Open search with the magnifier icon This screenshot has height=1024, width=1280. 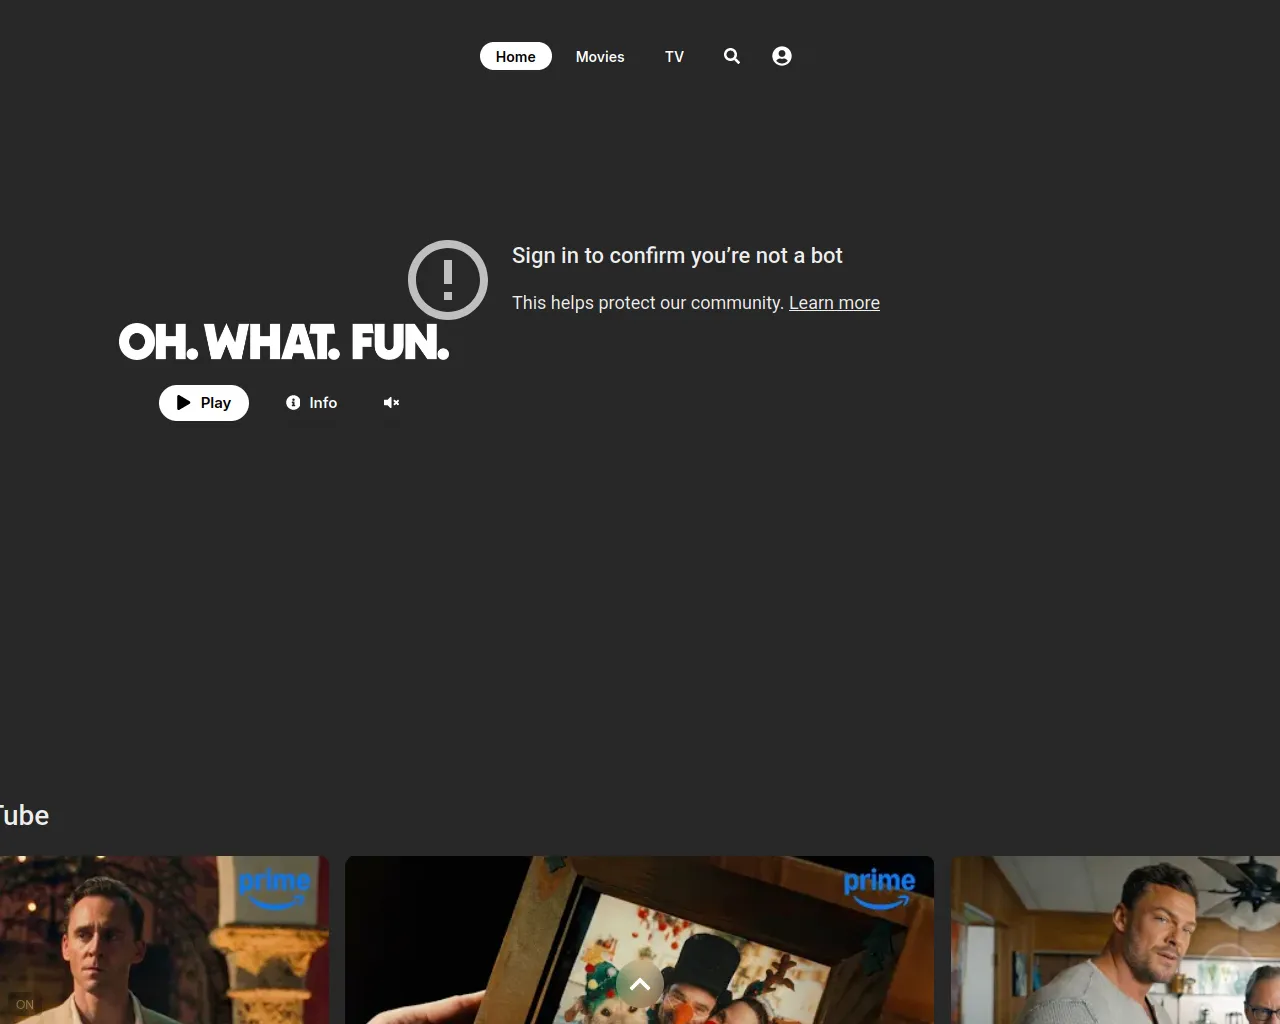(732, 56)
